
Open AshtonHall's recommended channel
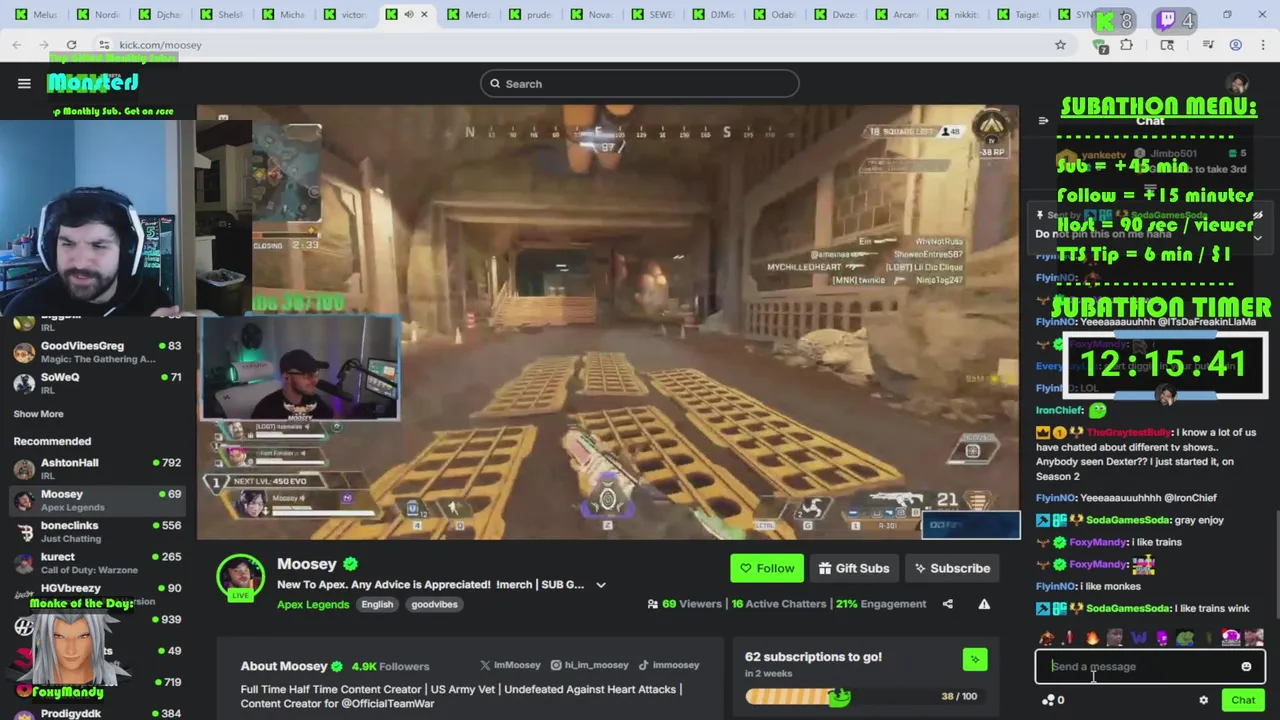[x=98, y=468]
